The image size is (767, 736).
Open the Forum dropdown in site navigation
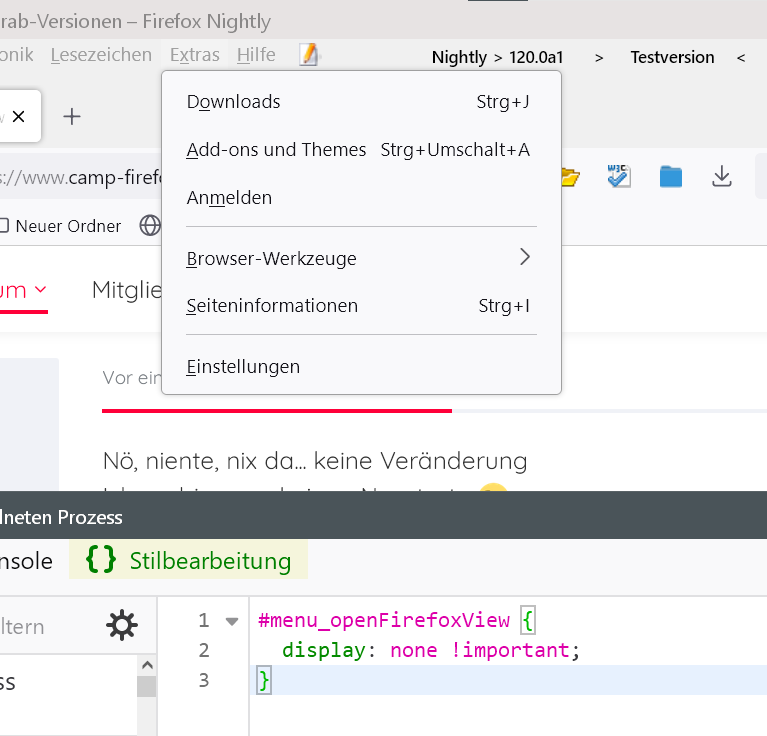pyautogui.click(x=24, y=290)
